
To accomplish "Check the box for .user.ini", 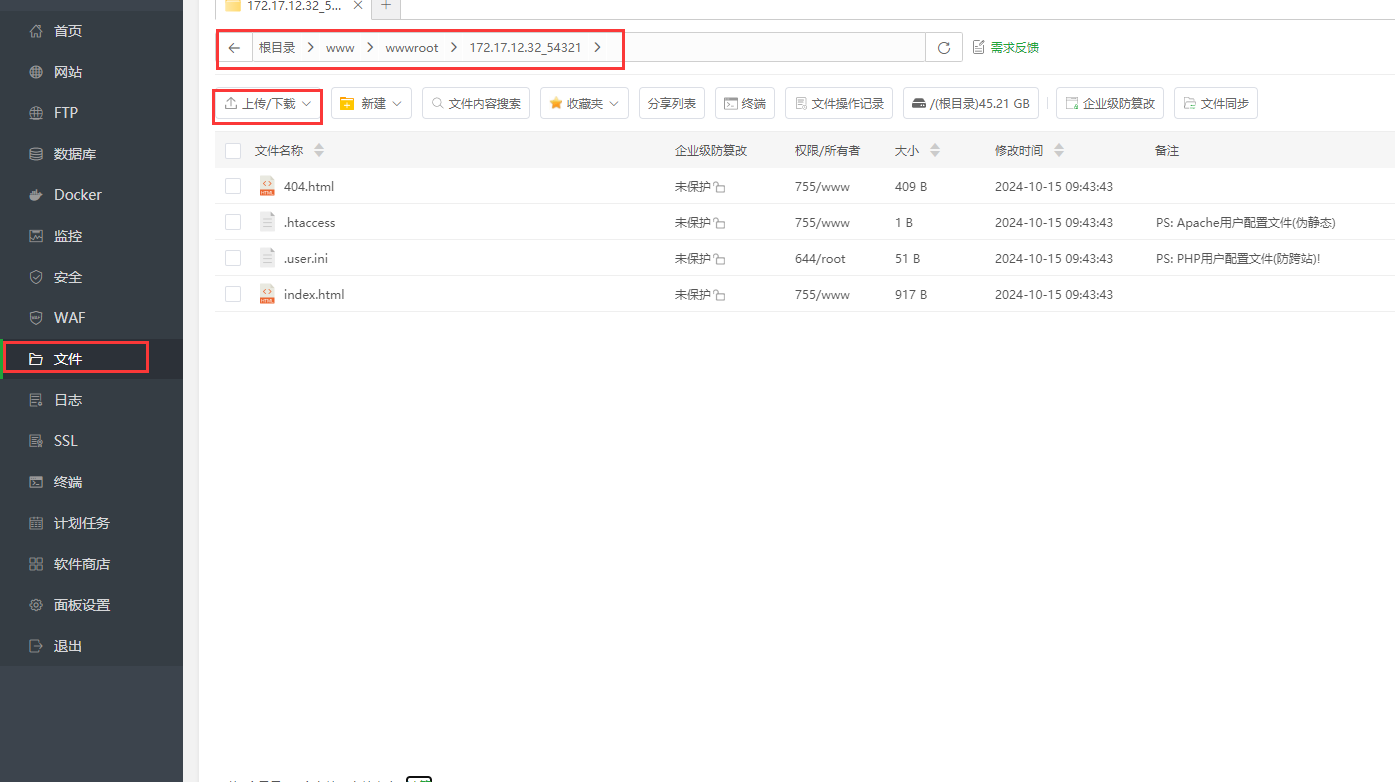I will (x=233, y=258).
